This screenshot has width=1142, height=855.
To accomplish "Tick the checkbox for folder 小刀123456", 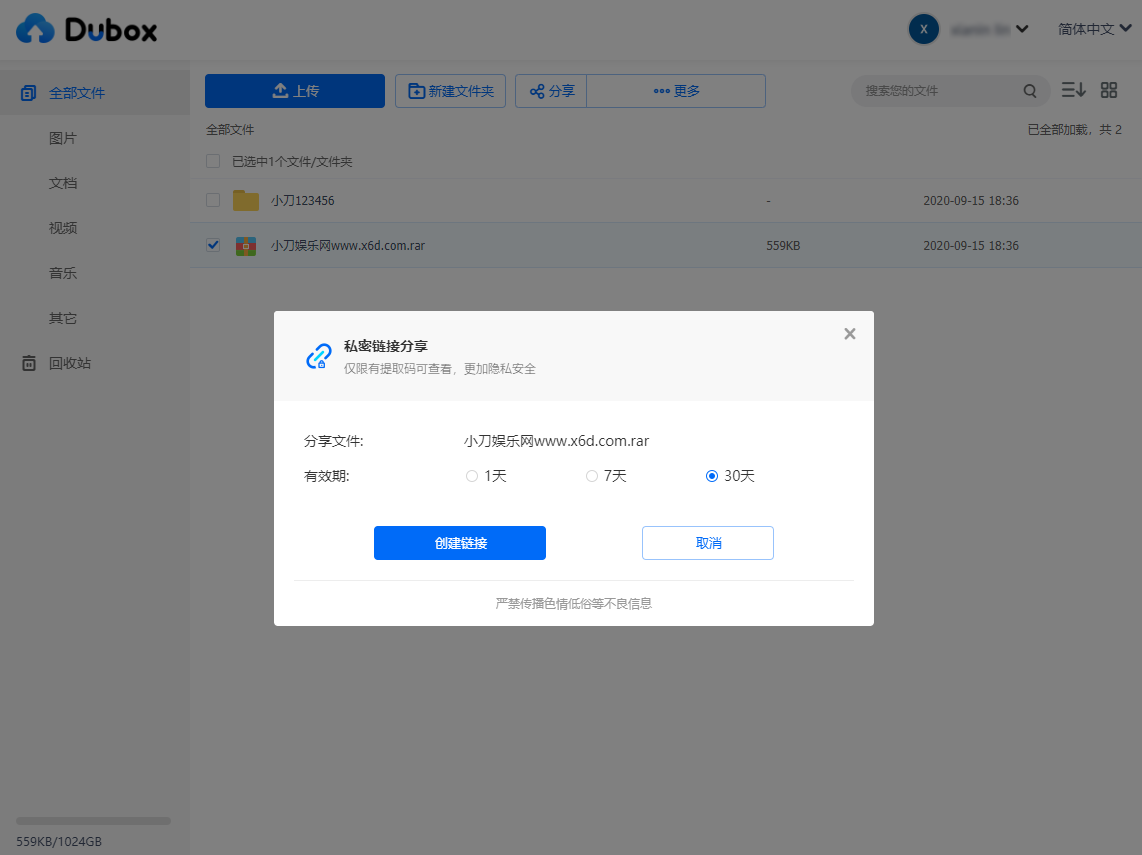I will pyautogui.click(x=213, y=200).
